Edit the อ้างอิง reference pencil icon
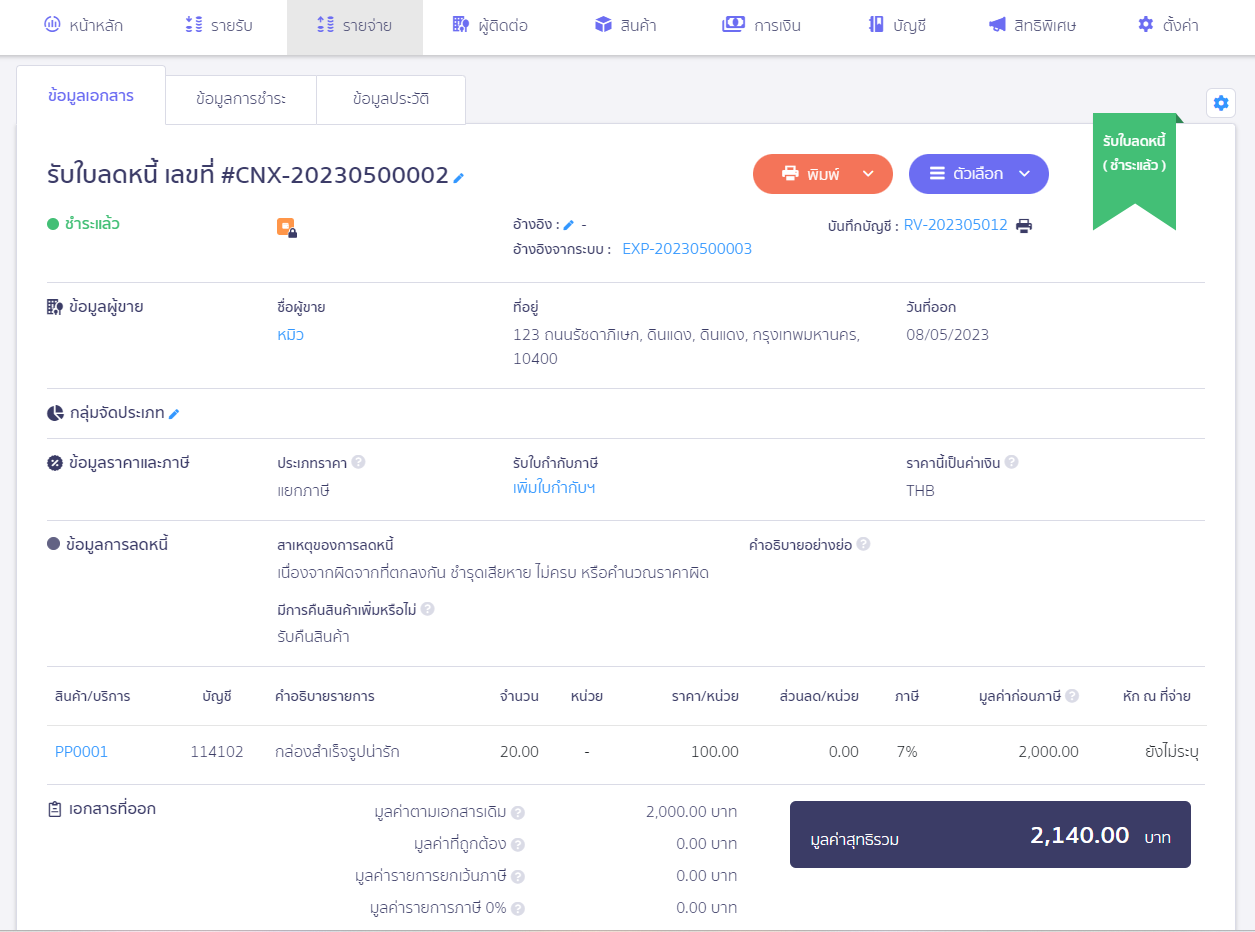Screen dimensions: 1255x932 click(x=569, y=225)
